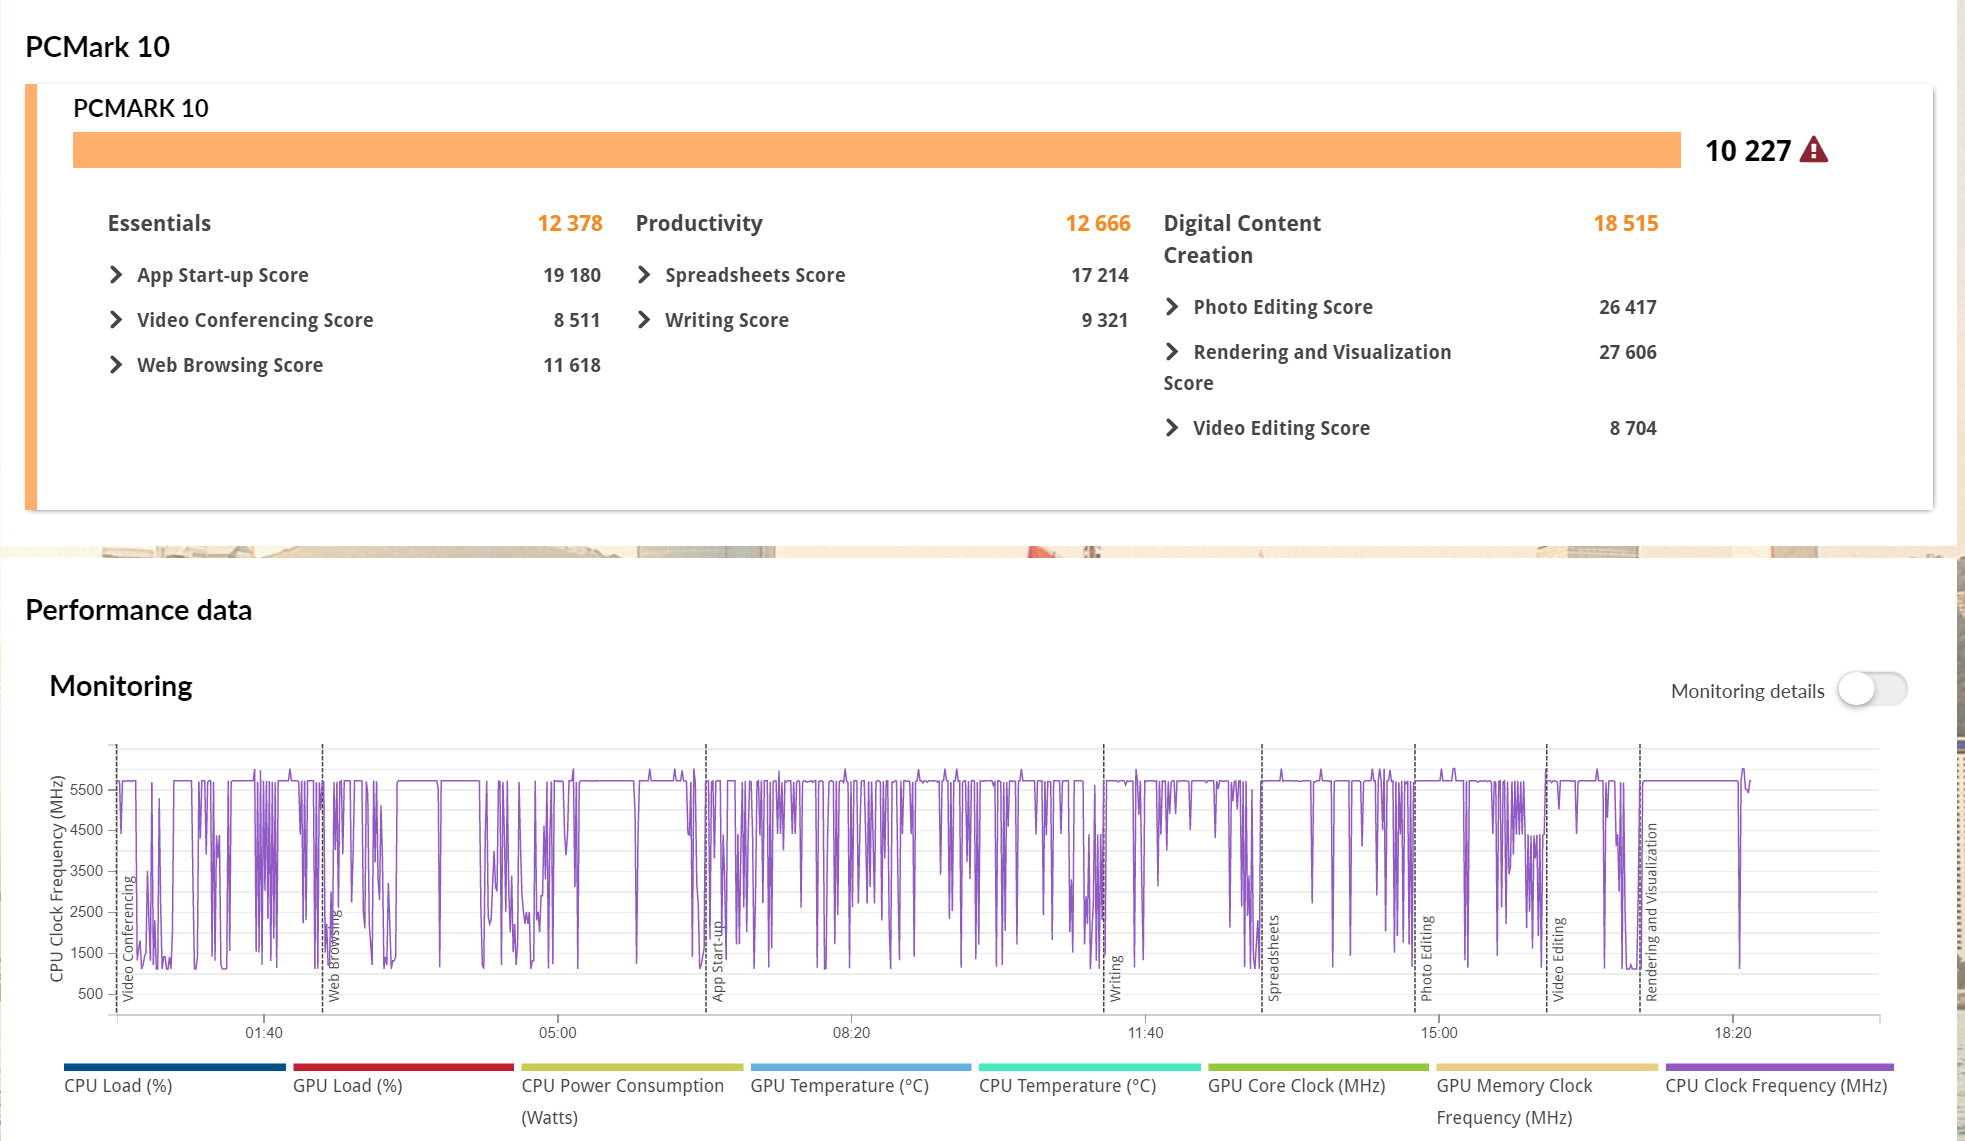Click the Productivity score 12 666

1098,223
